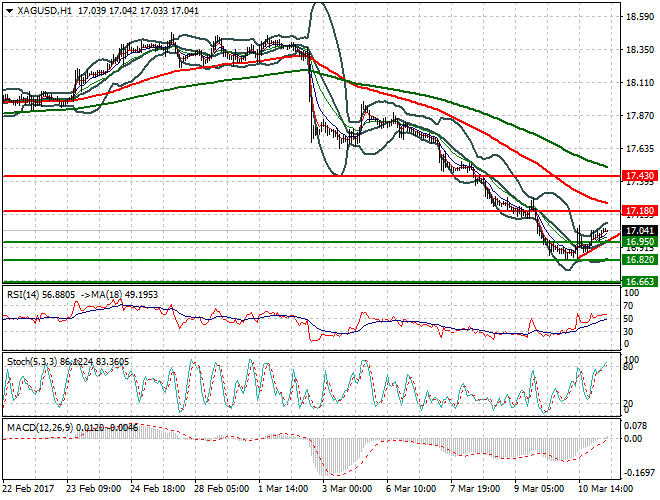The height and width of the screenshot is (500, 660).
Task: Click the 18.110 price scale value
Action: pos(640,82)
